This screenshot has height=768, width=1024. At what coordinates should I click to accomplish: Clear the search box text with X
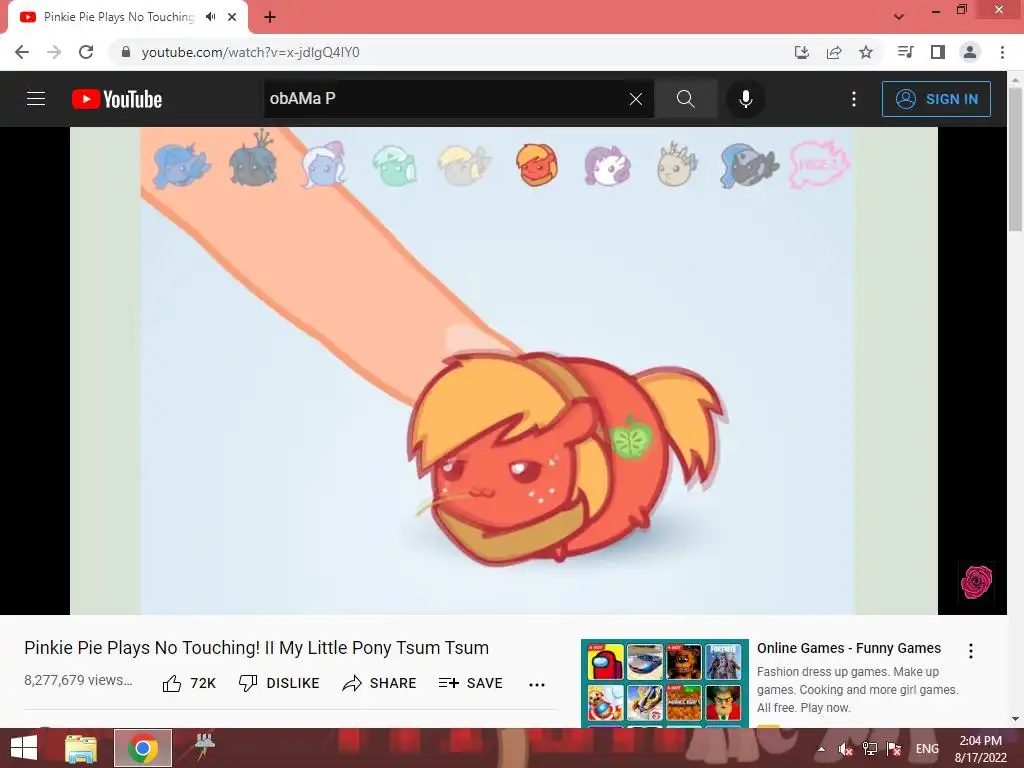click(635, 99)
